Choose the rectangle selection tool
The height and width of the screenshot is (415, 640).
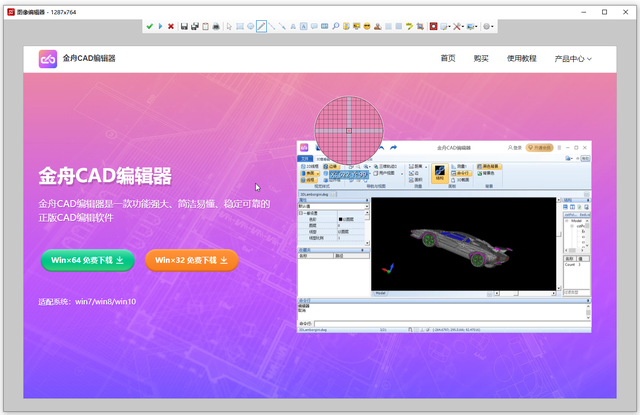click(240, 27)
